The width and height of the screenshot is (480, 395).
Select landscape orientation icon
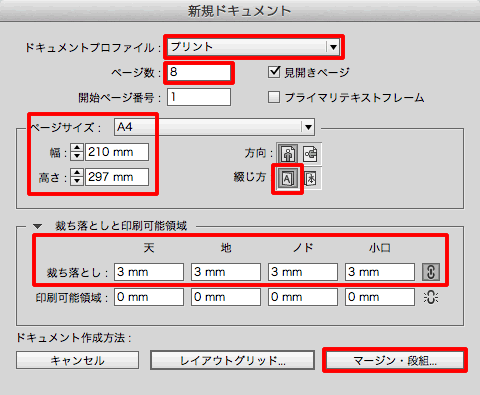(x=310, y=154)
